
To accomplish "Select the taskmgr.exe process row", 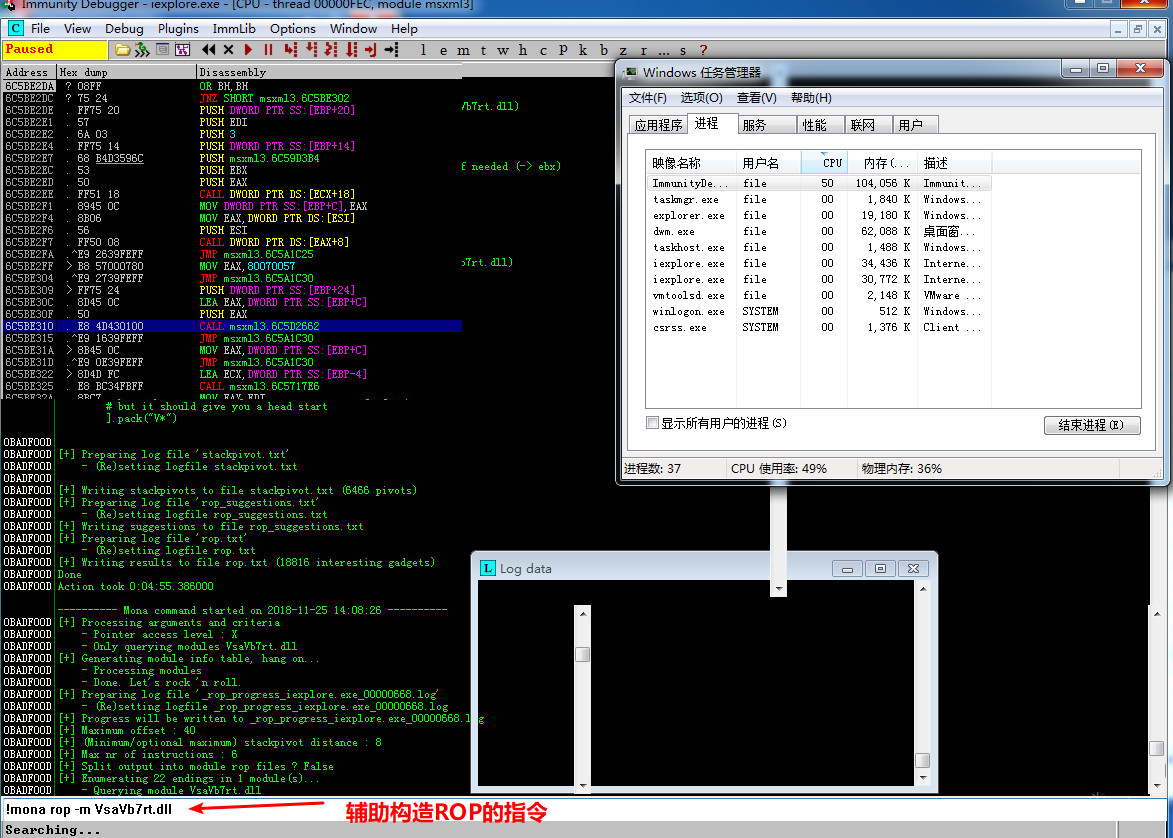I will (x=818, y=199).
